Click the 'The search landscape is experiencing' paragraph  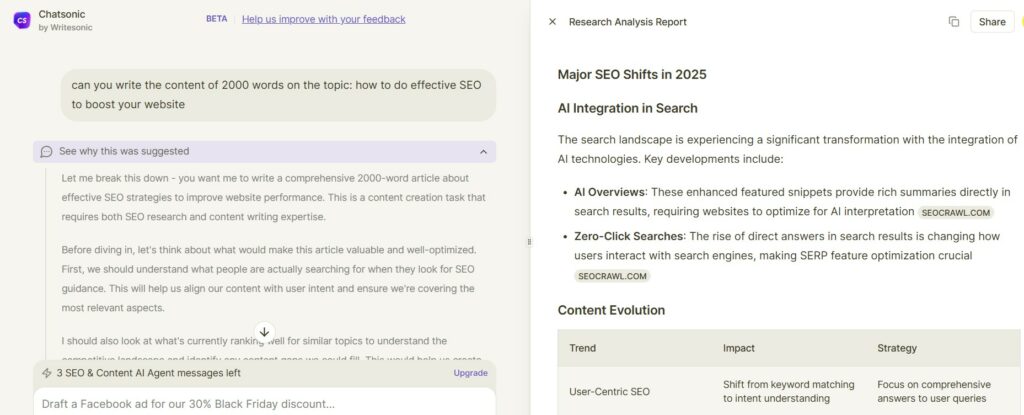coord(787,149)
